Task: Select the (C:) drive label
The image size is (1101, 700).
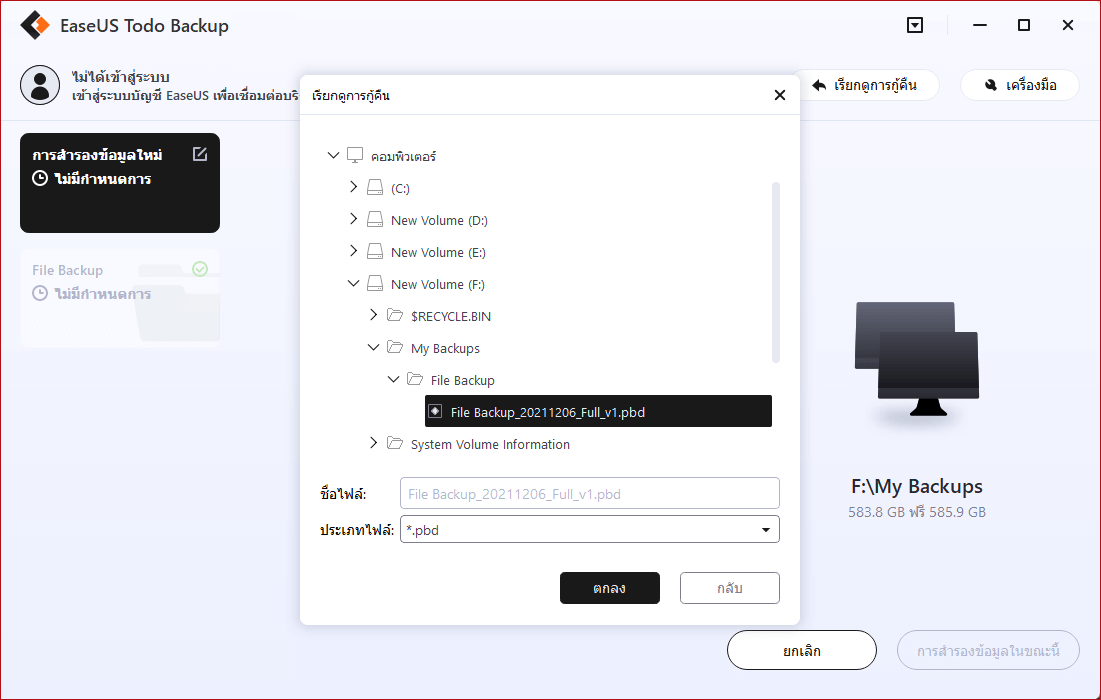Action: [x=400, y=189]
